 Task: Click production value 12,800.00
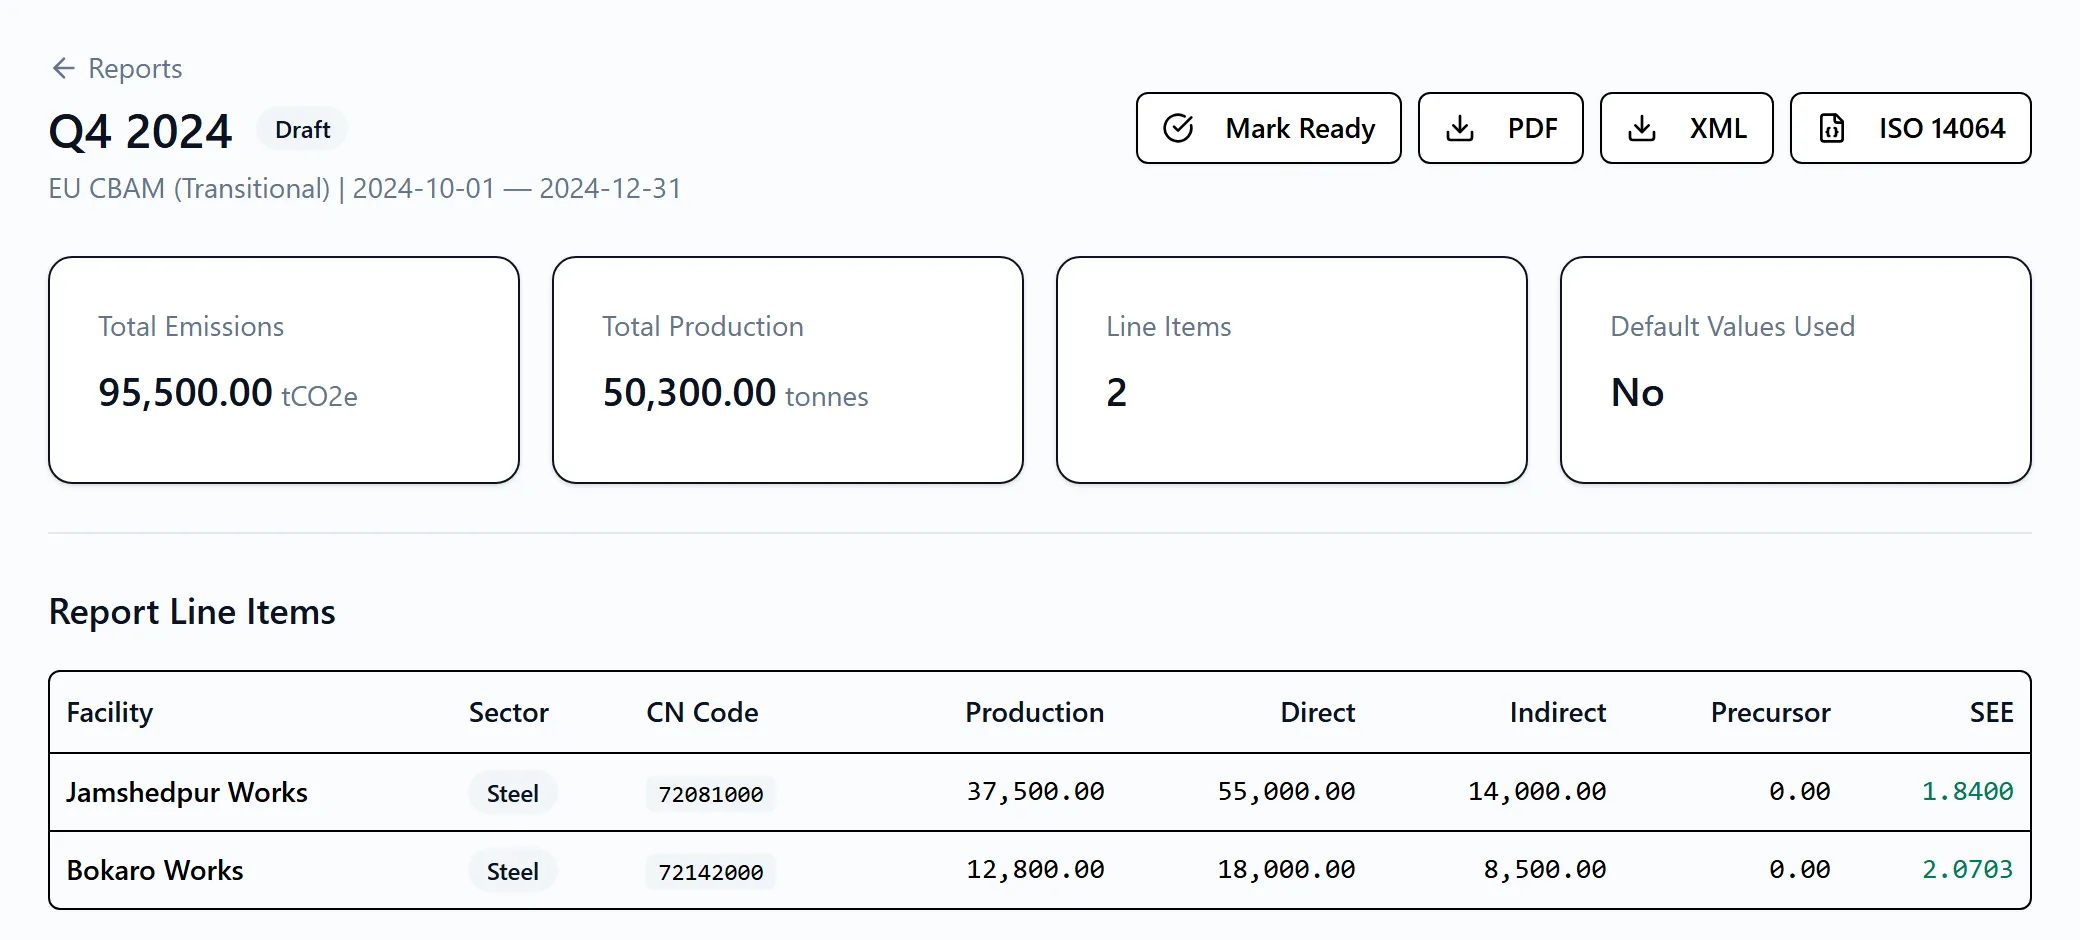(x=1035, y=870)
